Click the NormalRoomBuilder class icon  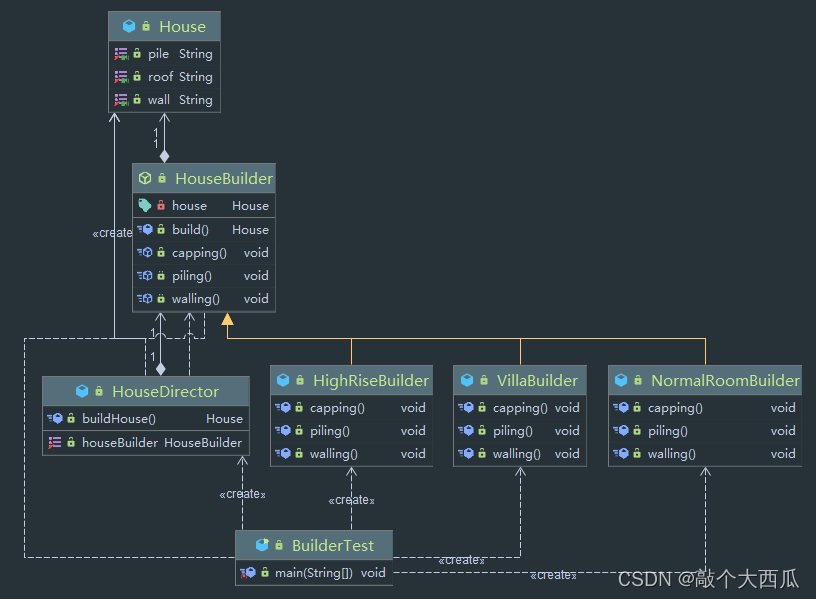click(621, 380)
